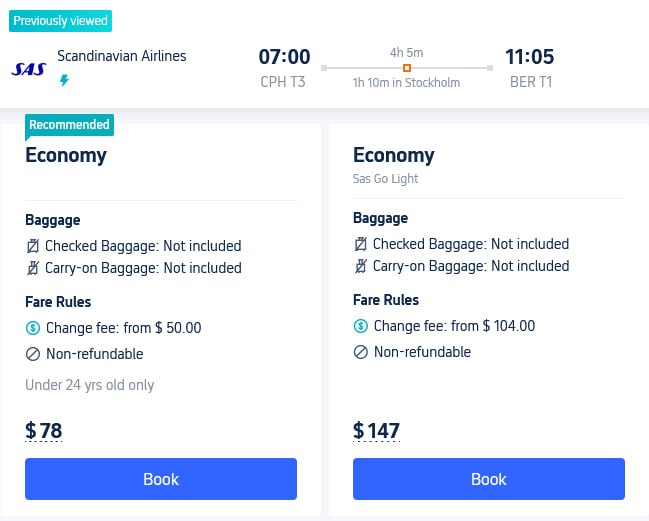This screenshot has height=521, width=649.
Task: Click the non-refundable icon in Sas Go Light
Action: [361, 352]
